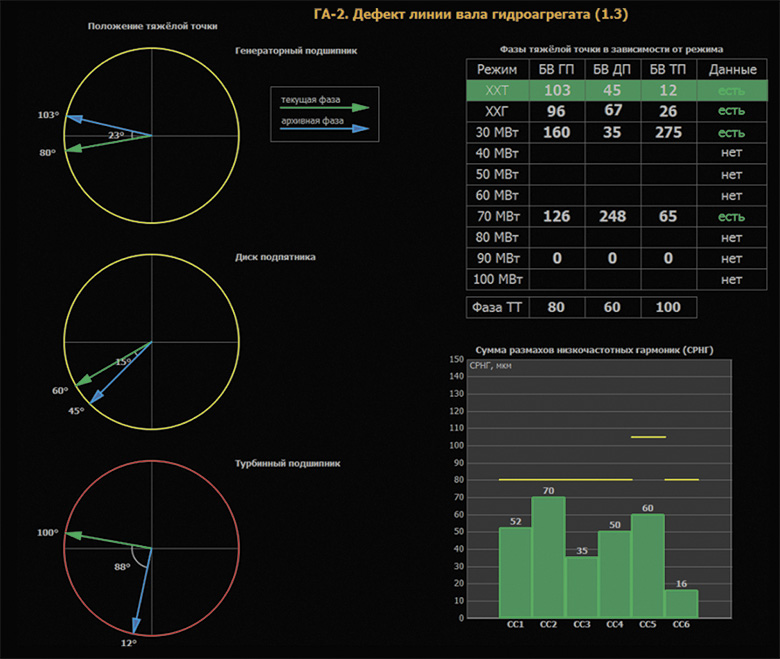Select the 12° label below the turbine bearing circle

[x=129, y=643]
